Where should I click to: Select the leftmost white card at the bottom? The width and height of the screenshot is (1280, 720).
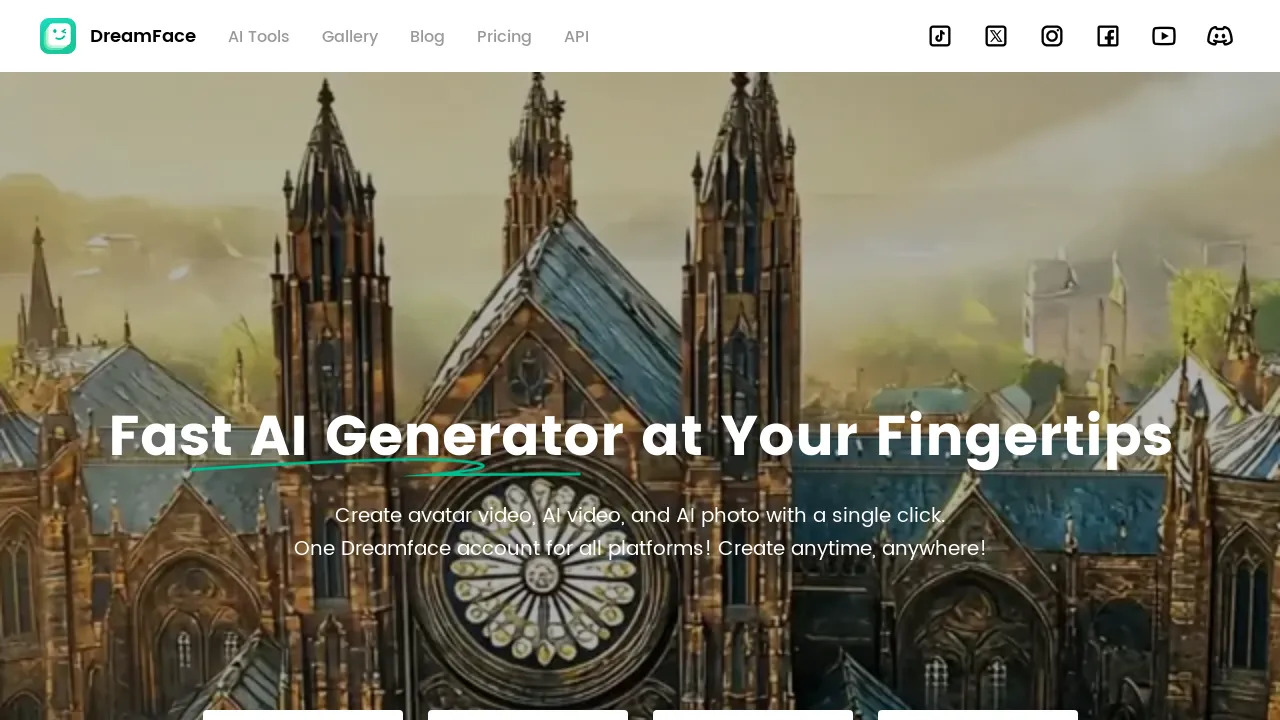click(x=303, y=715)
